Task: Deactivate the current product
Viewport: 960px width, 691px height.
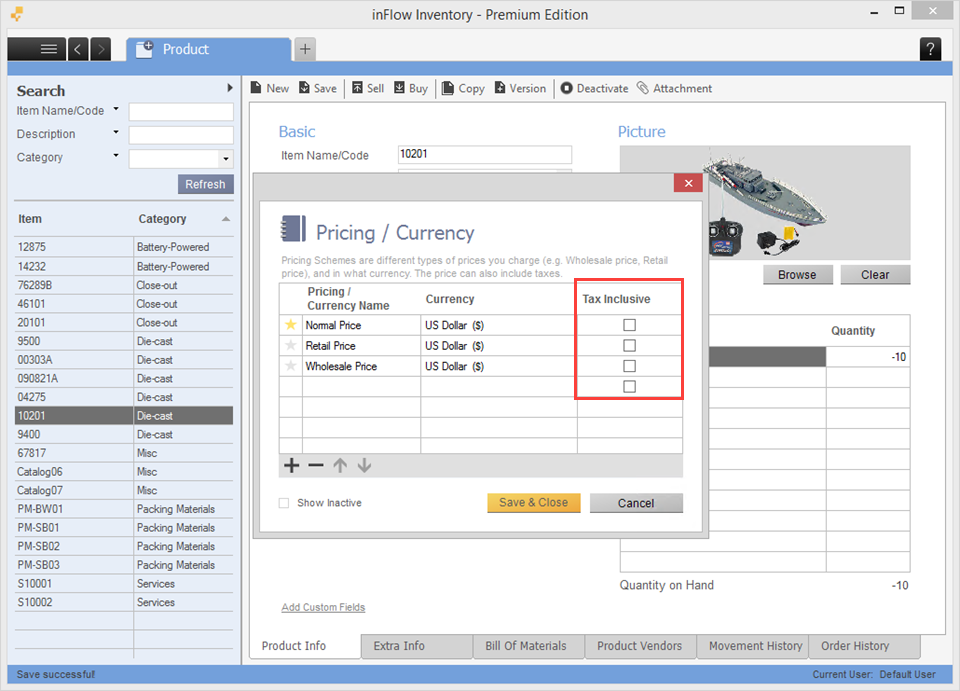Action: [594, 88]
